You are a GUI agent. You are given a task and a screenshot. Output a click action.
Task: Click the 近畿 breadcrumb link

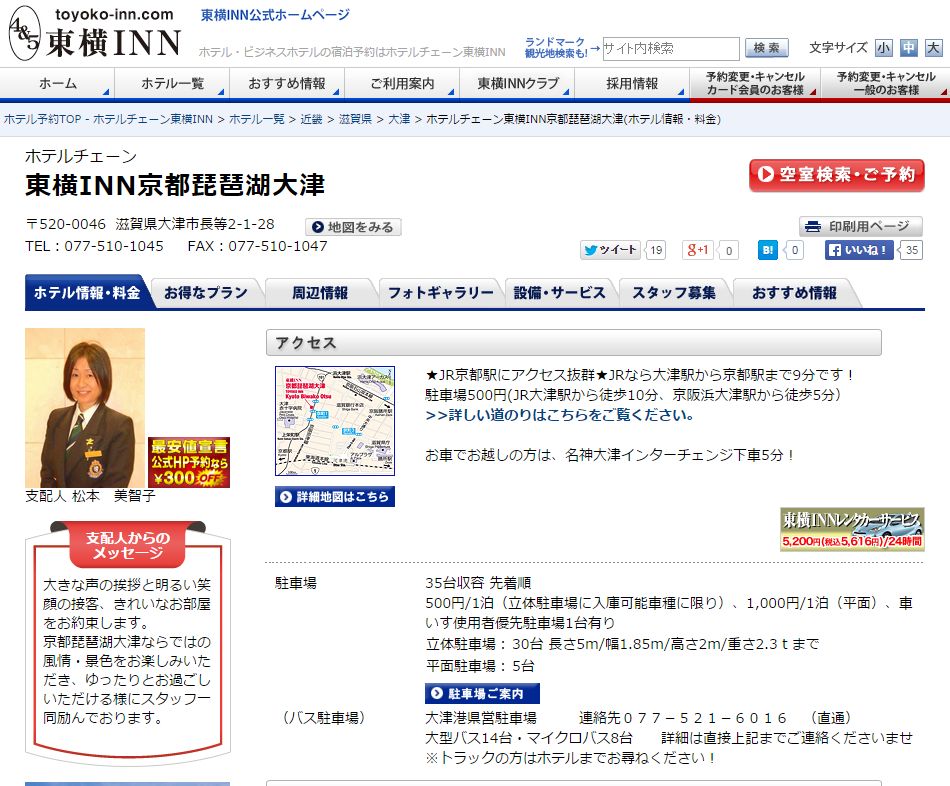[x=311, y=119]
